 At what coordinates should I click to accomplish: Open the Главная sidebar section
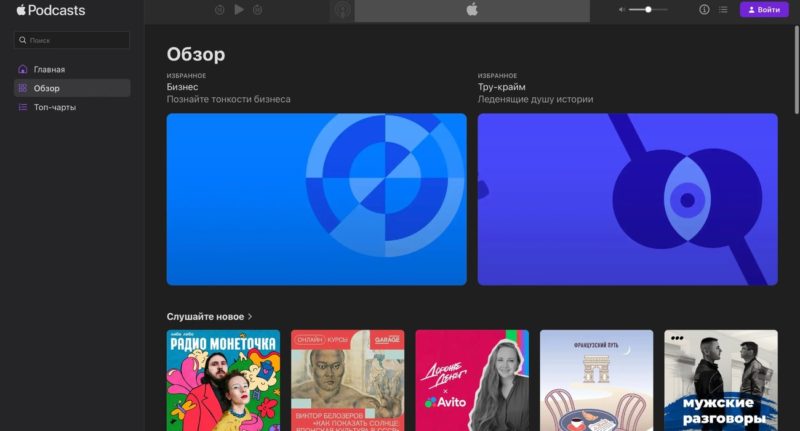(72, 69)
